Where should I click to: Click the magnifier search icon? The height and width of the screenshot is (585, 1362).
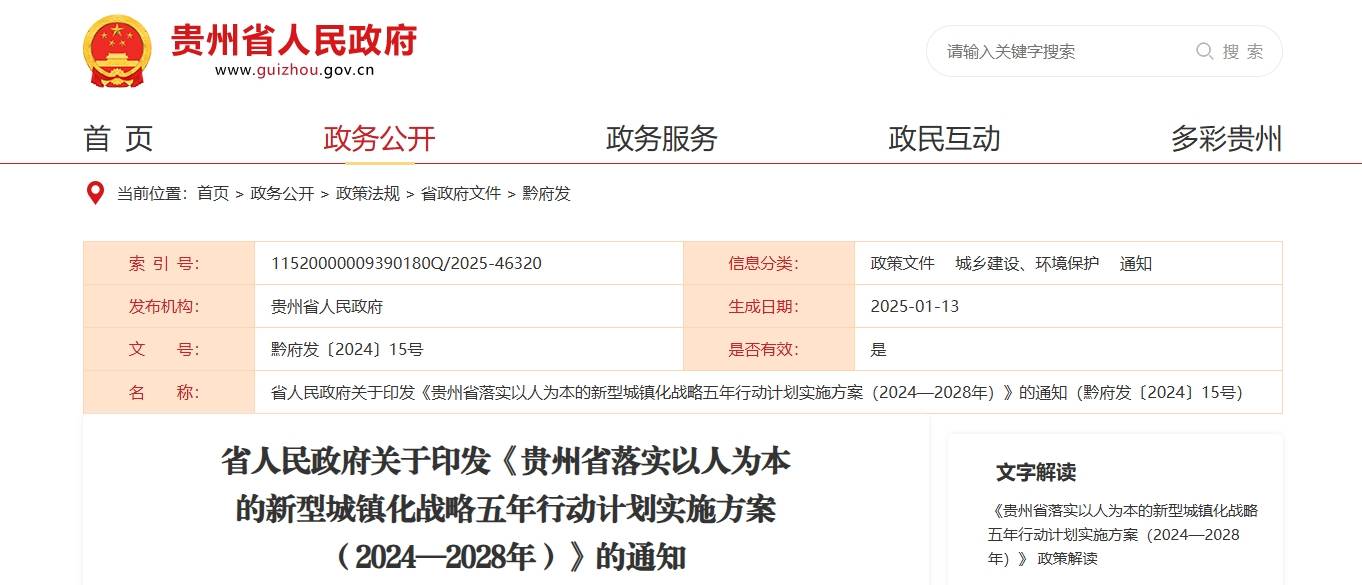pos(1204,51)
